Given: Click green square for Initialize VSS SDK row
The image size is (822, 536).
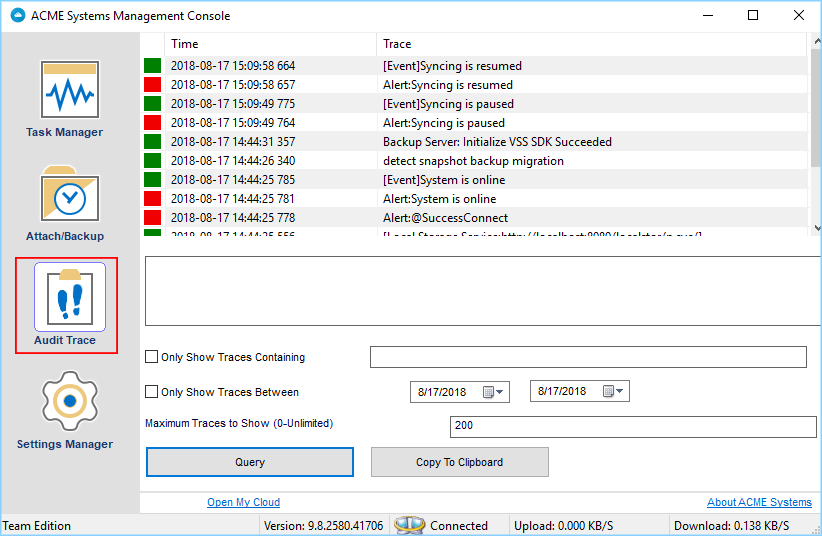Looking at the screenshot, I should (153, 142).
